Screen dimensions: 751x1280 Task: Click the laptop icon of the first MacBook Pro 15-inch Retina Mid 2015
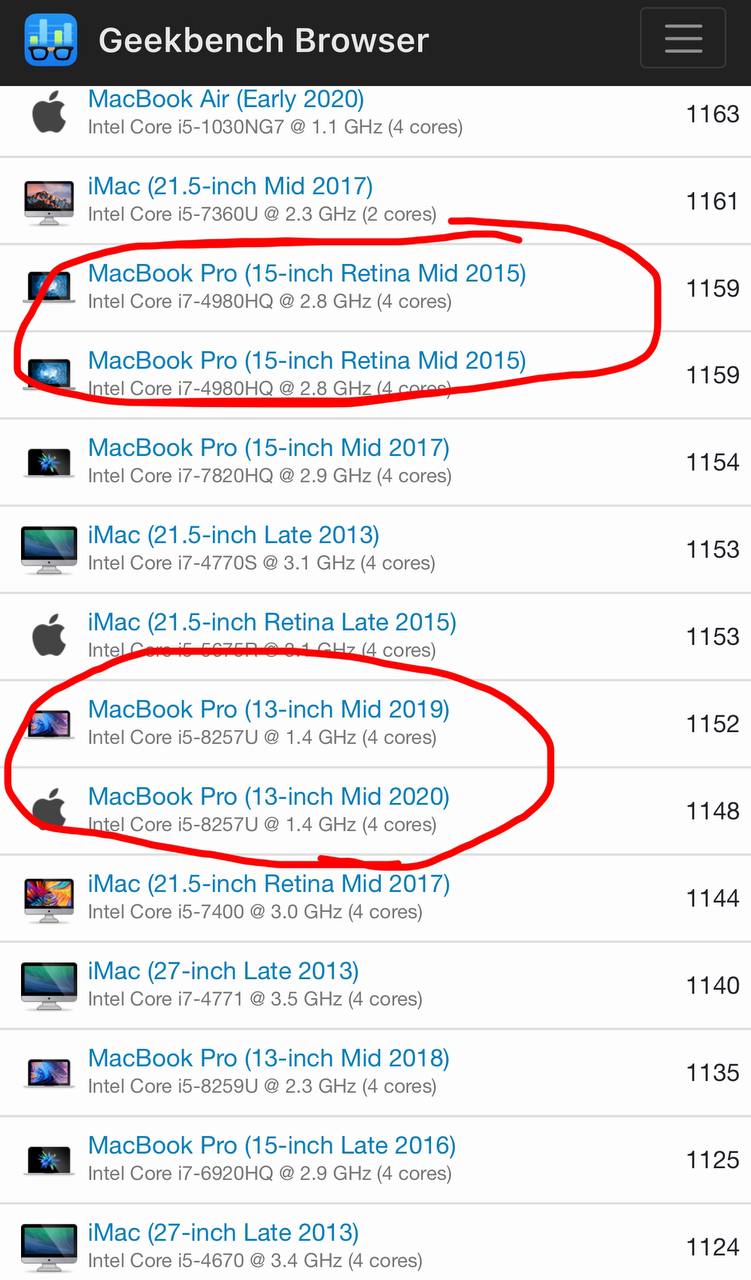(49, 288)
